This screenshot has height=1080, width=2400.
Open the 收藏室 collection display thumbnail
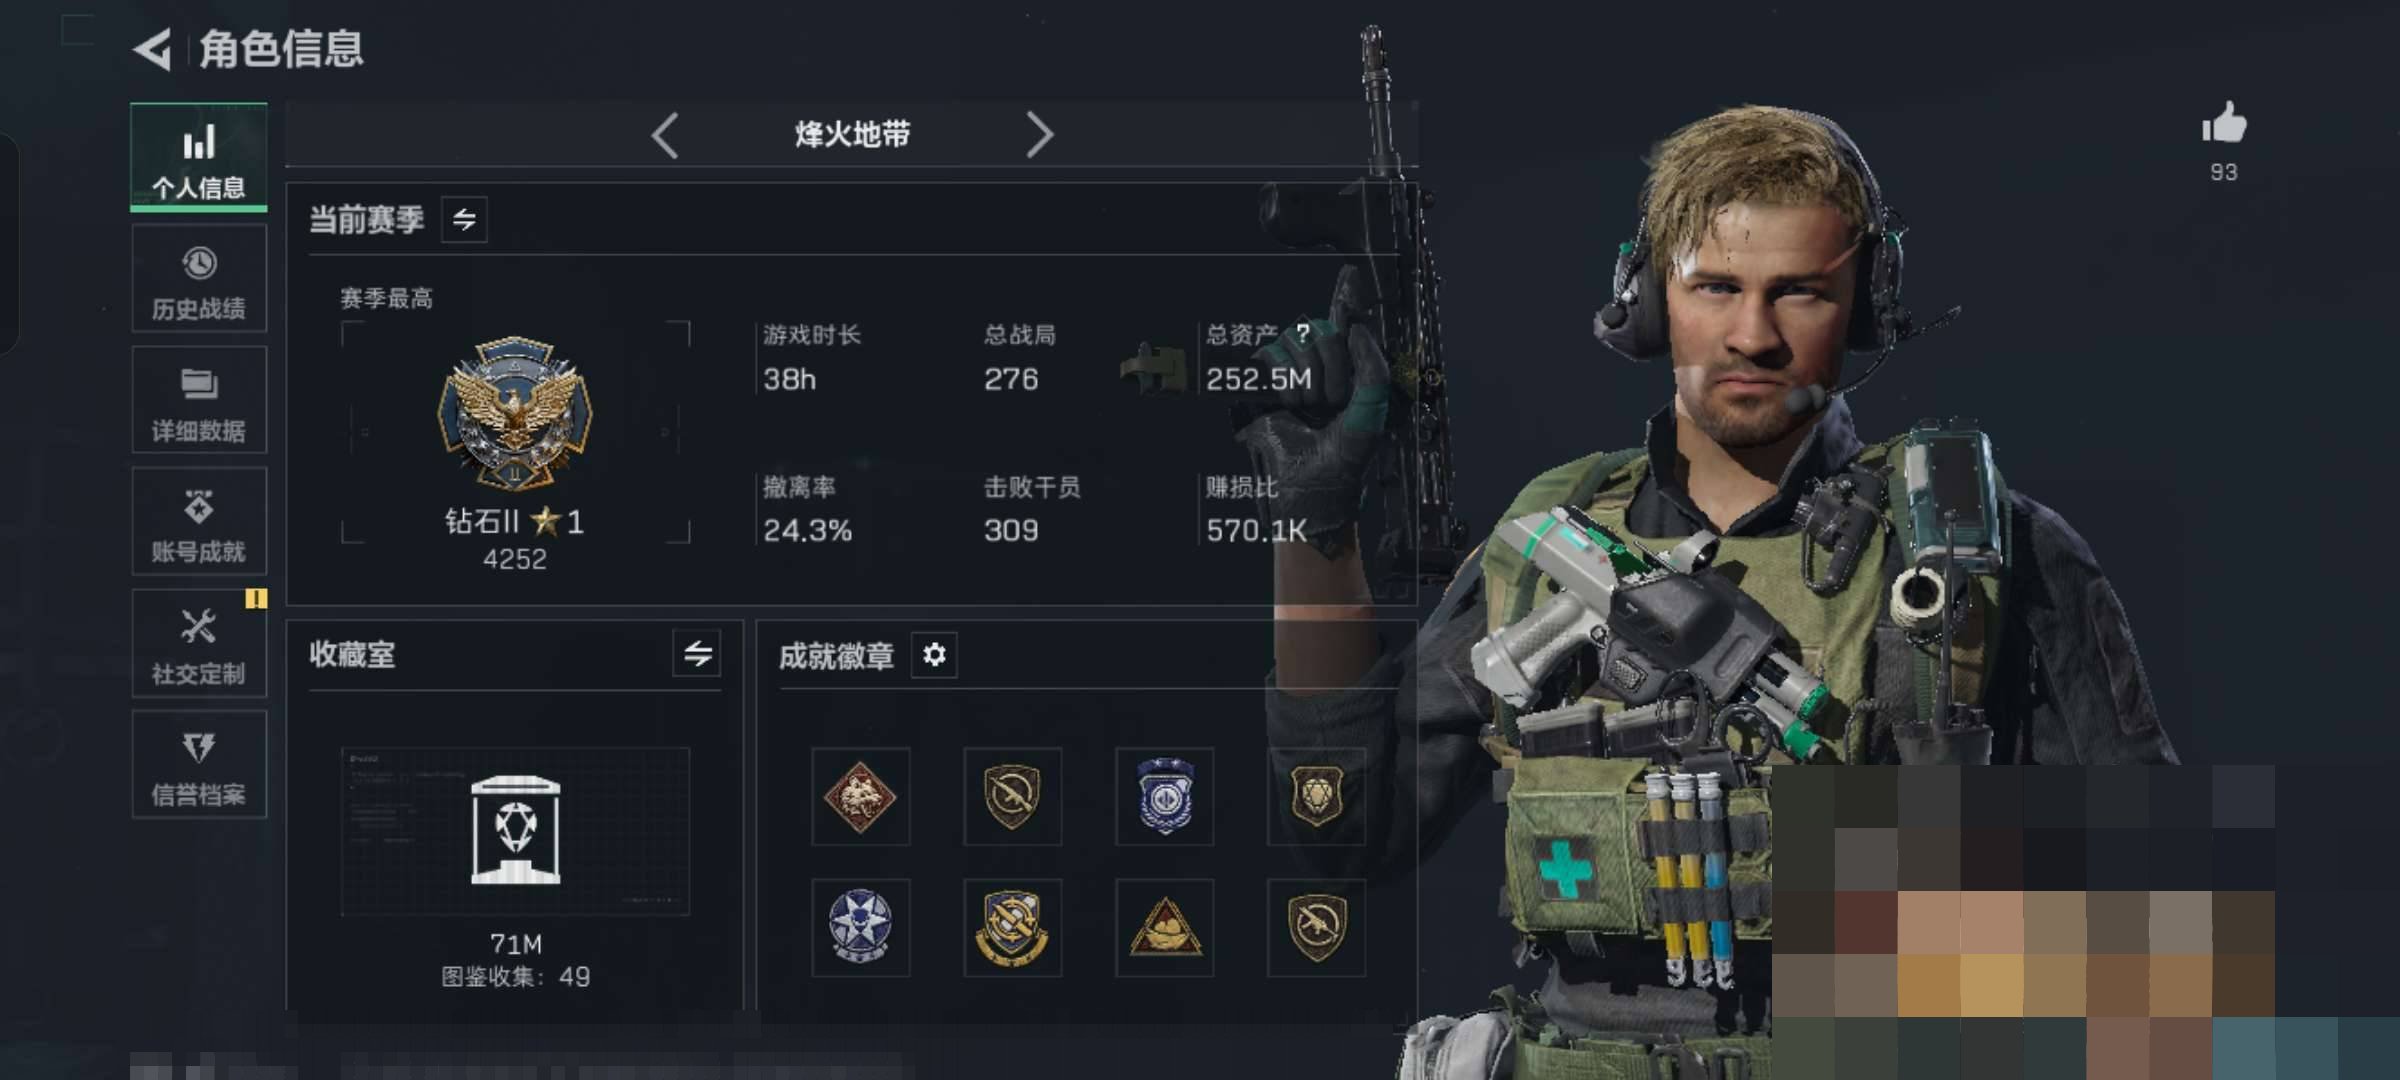click(x=515, y=831)
